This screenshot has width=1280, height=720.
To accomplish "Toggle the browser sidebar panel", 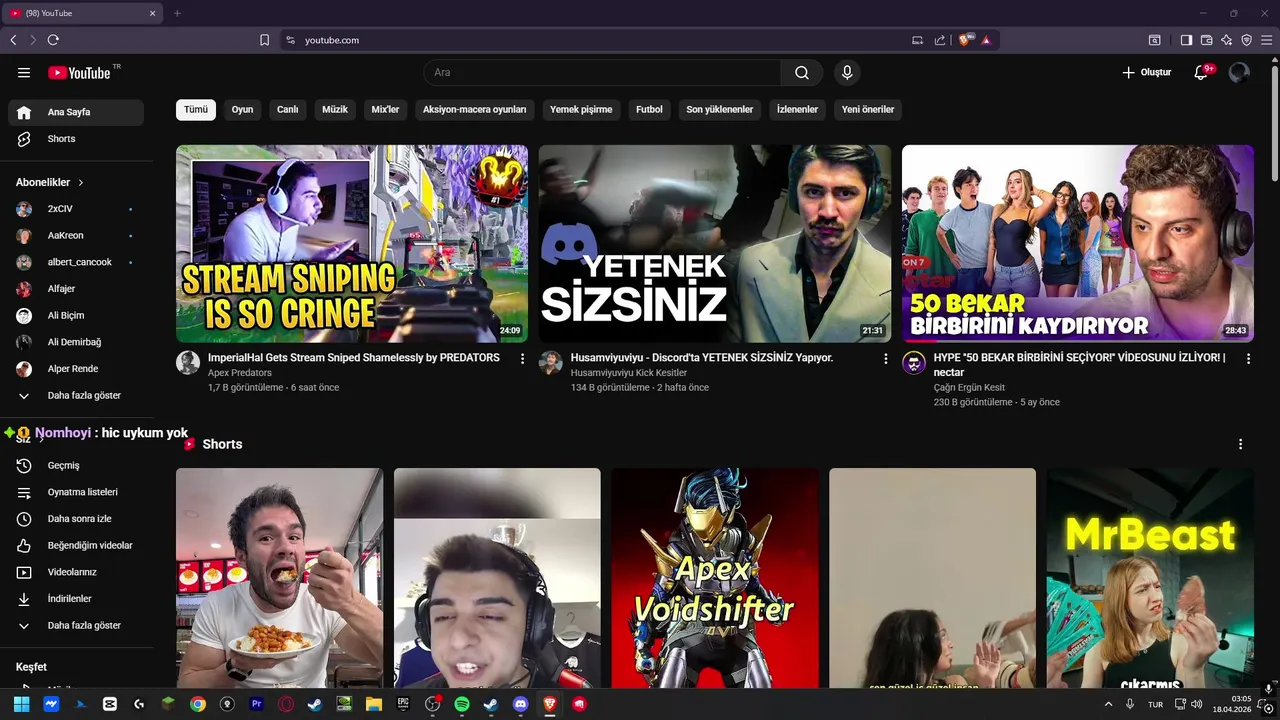I will [x=1186, y=40].
